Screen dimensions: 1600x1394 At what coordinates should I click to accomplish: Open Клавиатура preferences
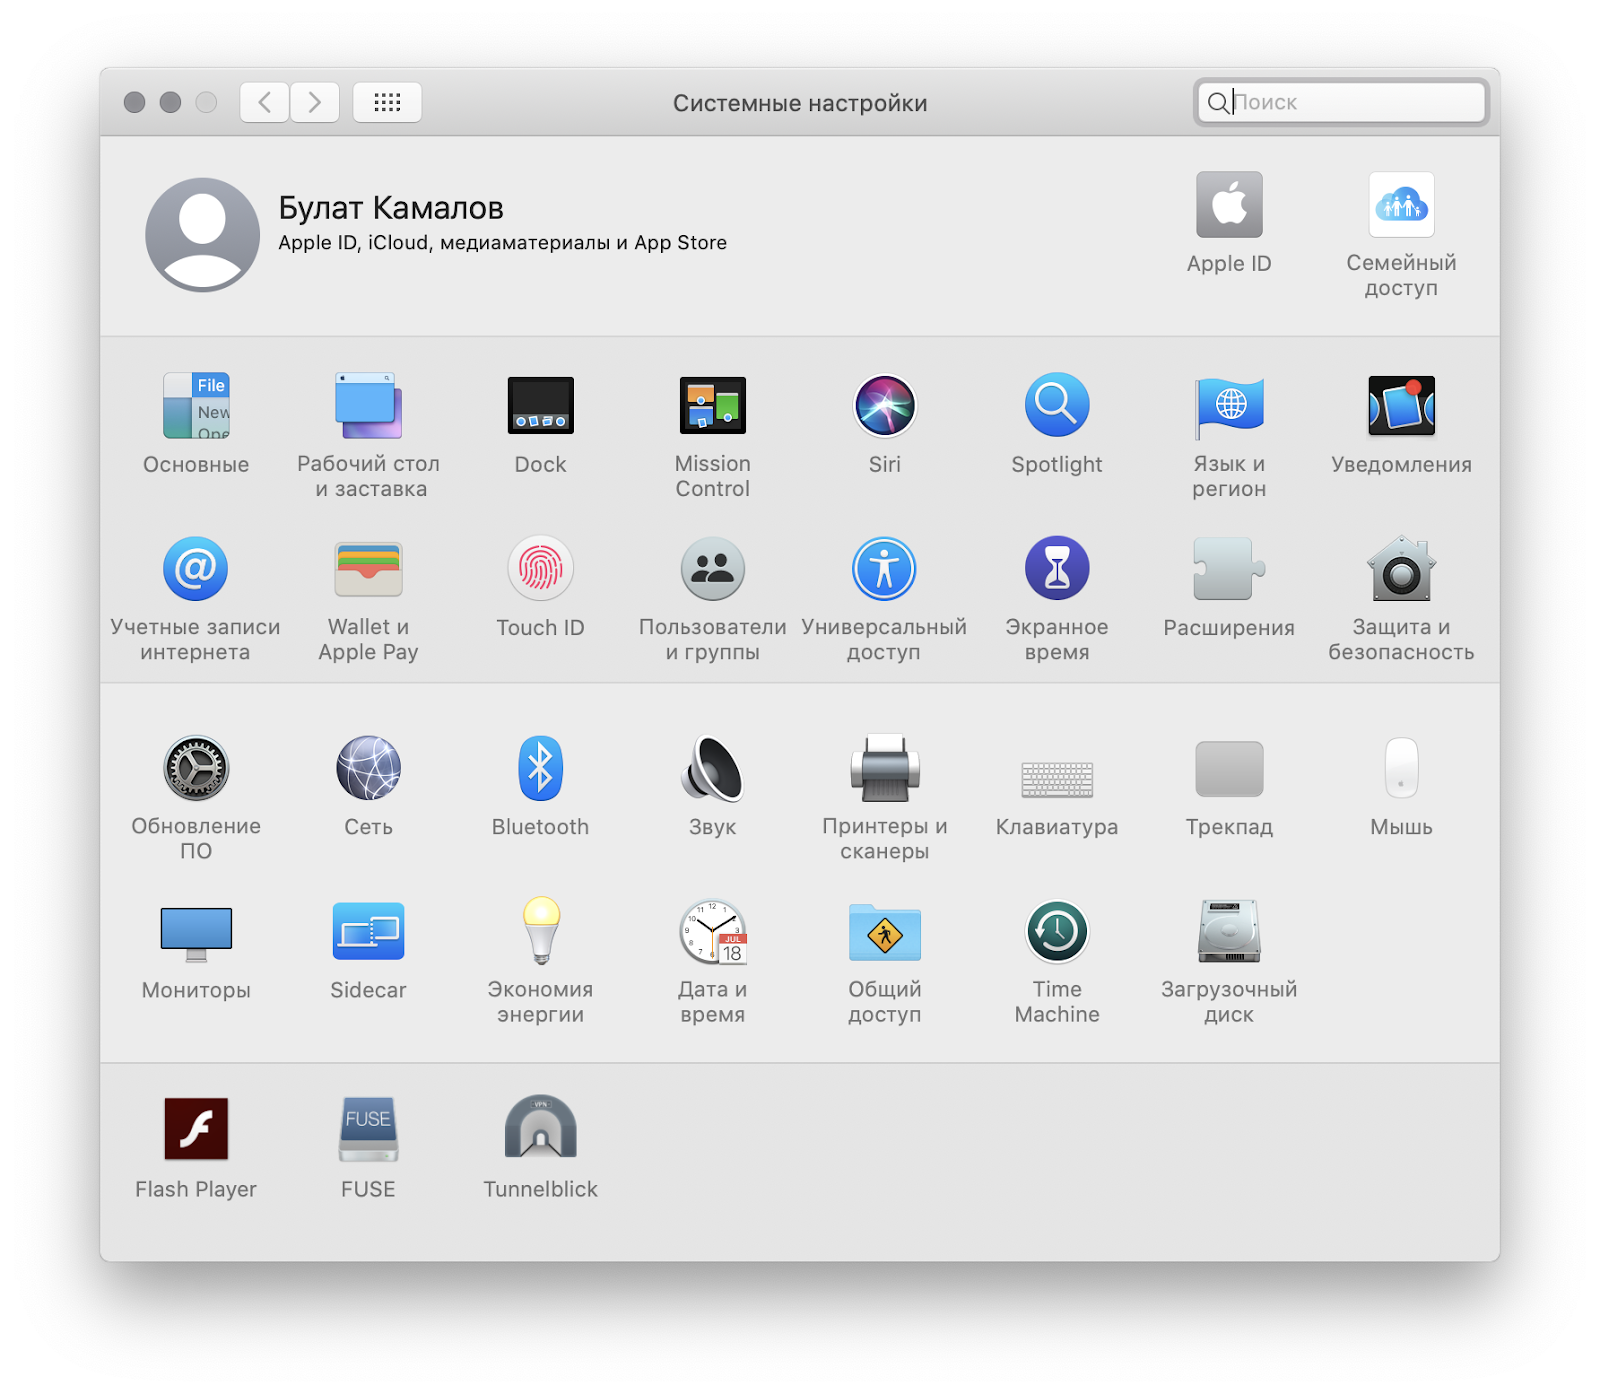coord(1057,779)
